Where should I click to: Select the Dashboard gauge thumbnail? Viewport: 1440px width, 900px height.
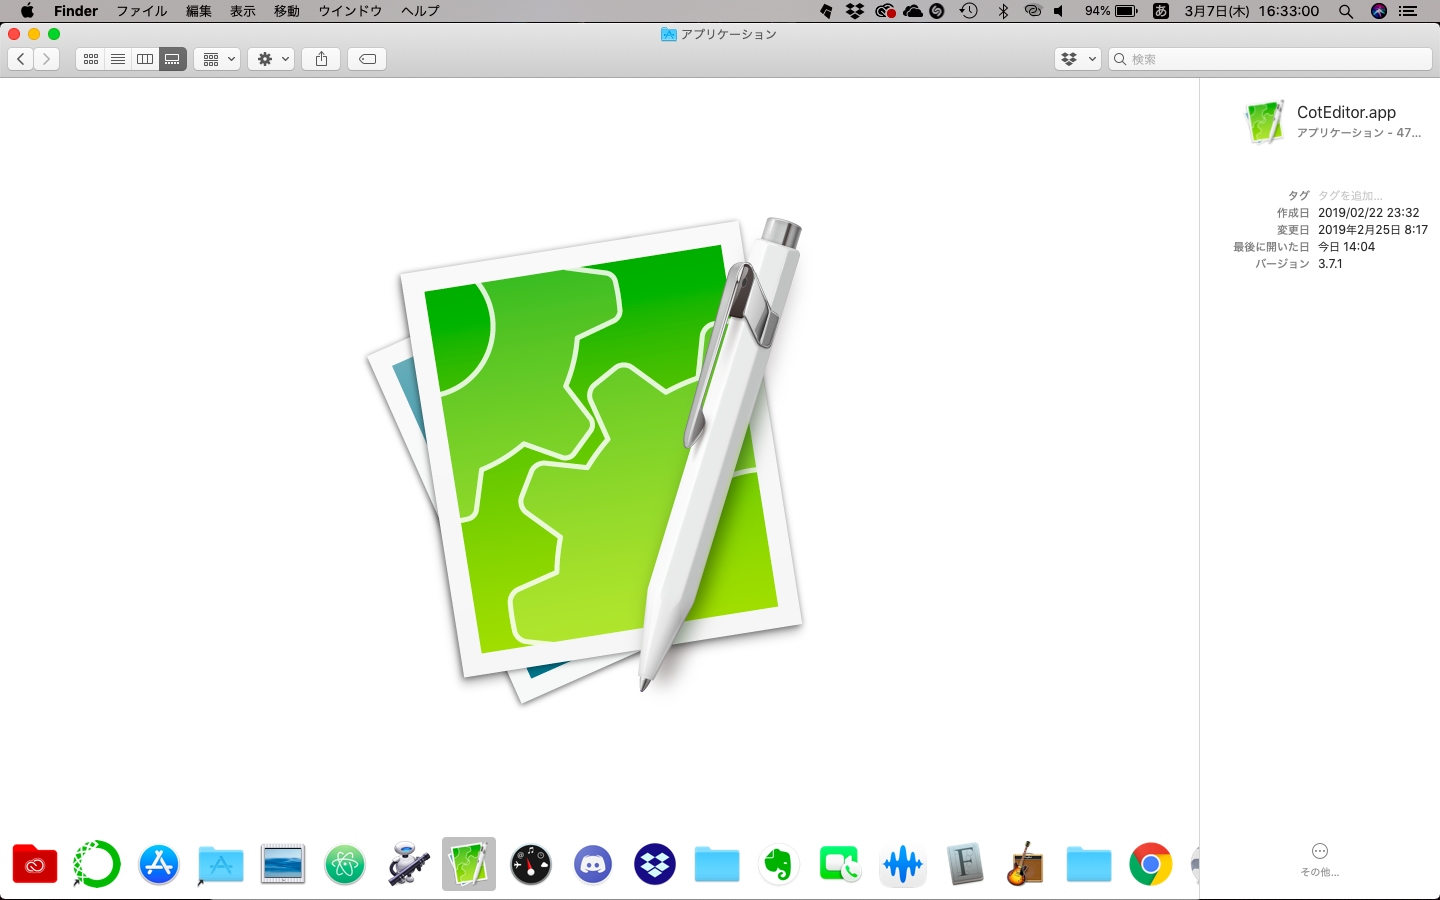pyautogui.click(x=531, y=864)
